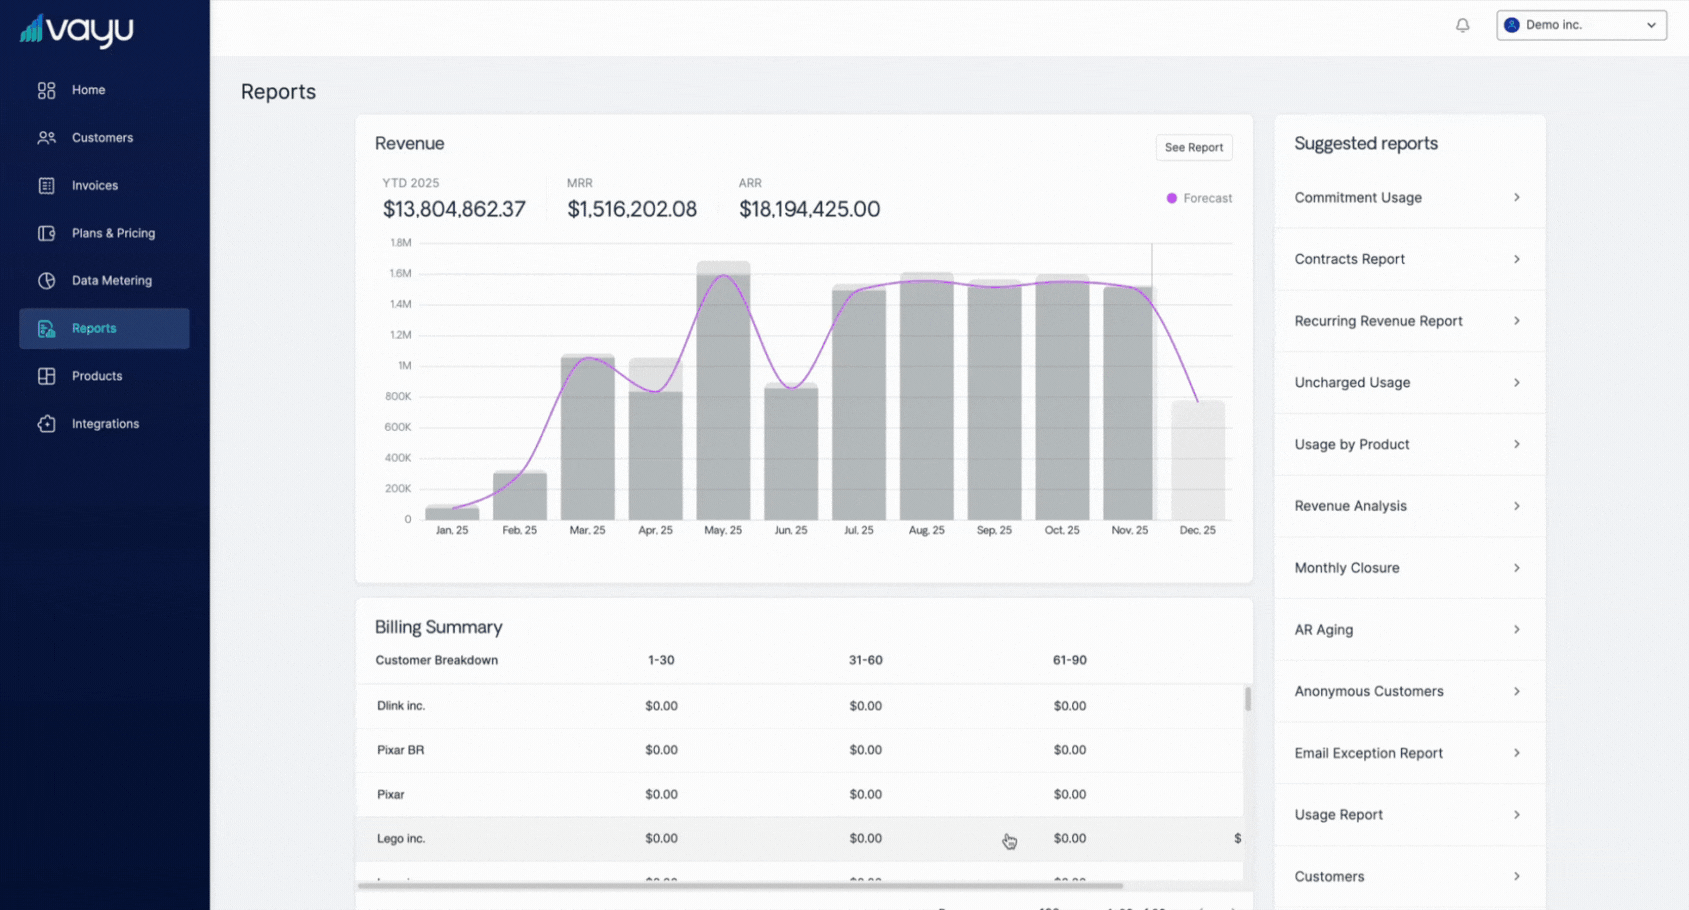Open the Recurring Revenue Report entry
Screen dimensions: 1689x910
coord(1378,321)
